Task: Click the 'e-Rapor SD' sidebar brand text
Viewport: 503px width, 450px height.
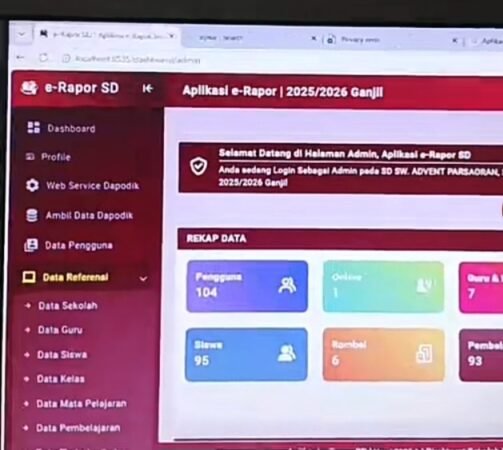Action: pyautogui.click(x=82, y=88)
